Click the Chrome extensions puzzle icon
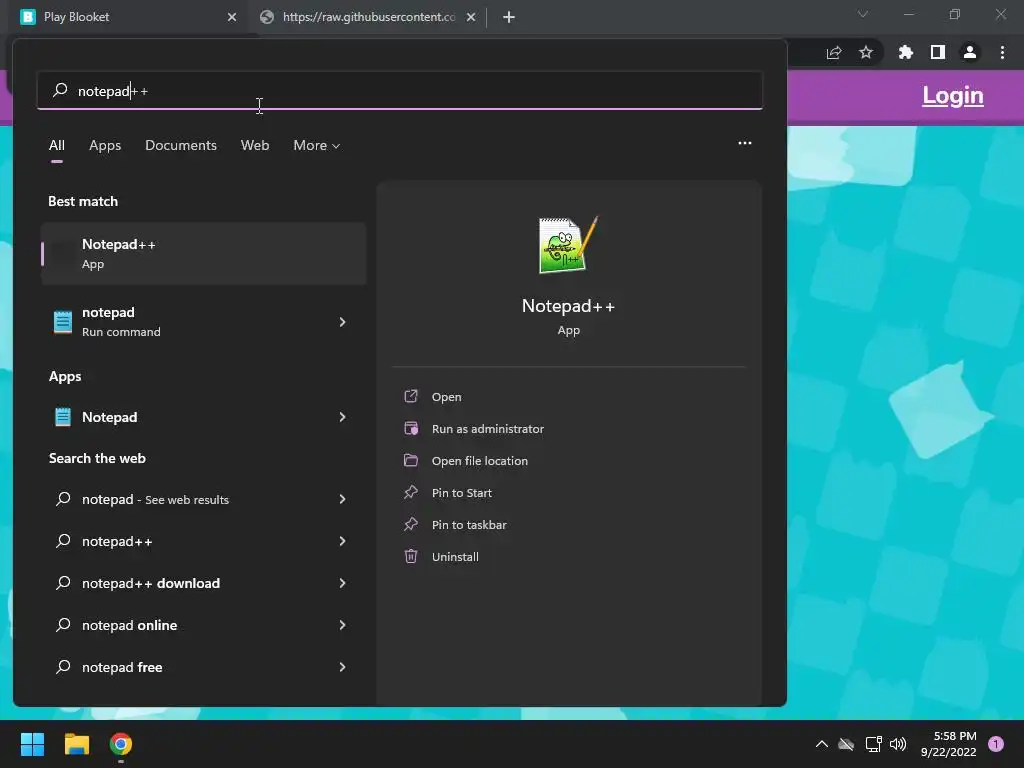 (905, 52)
